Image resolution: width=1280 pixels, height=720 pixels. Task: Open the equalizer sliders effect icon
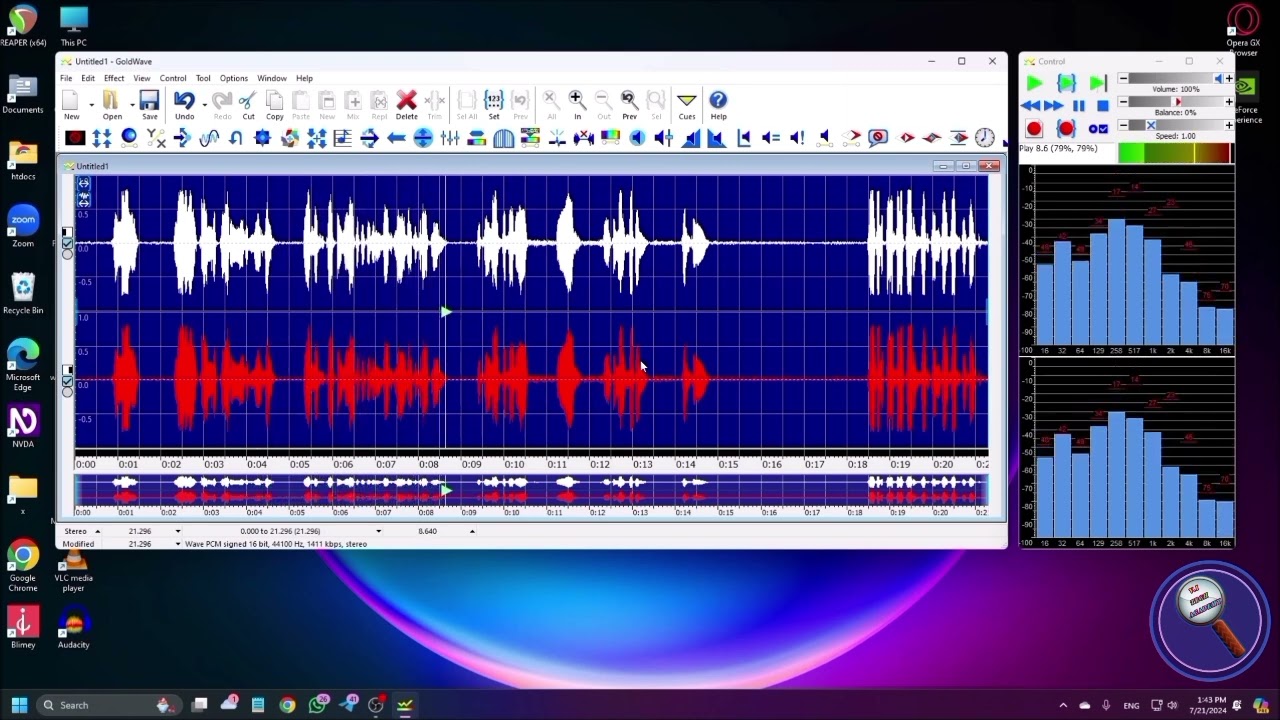(x=450, y=138)
